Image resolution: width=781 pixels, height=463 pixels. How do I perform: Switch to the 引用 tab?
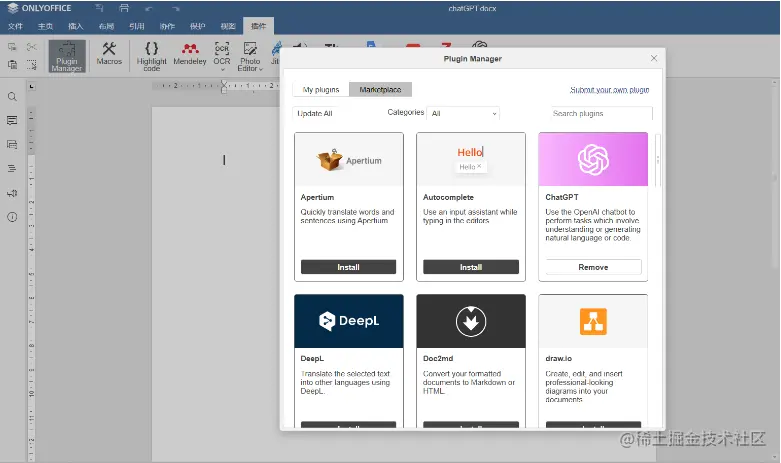tap(136, 26)
